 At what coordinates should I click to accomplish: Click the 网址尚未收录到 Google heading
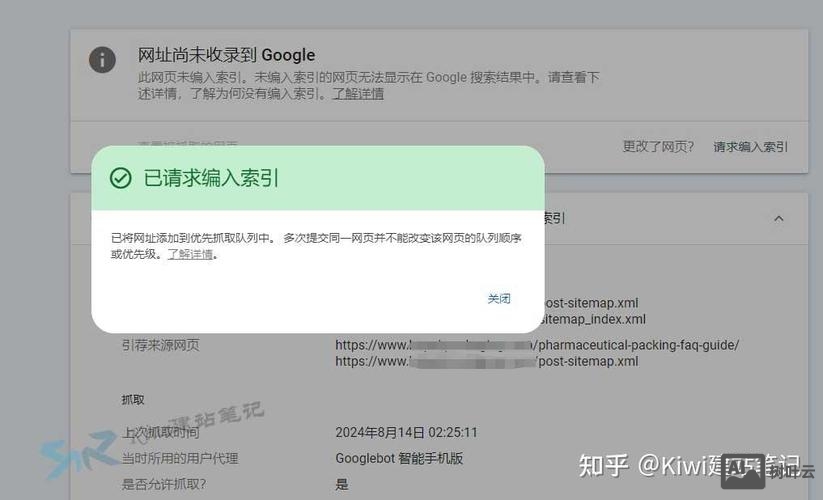(x=226, y=55)
